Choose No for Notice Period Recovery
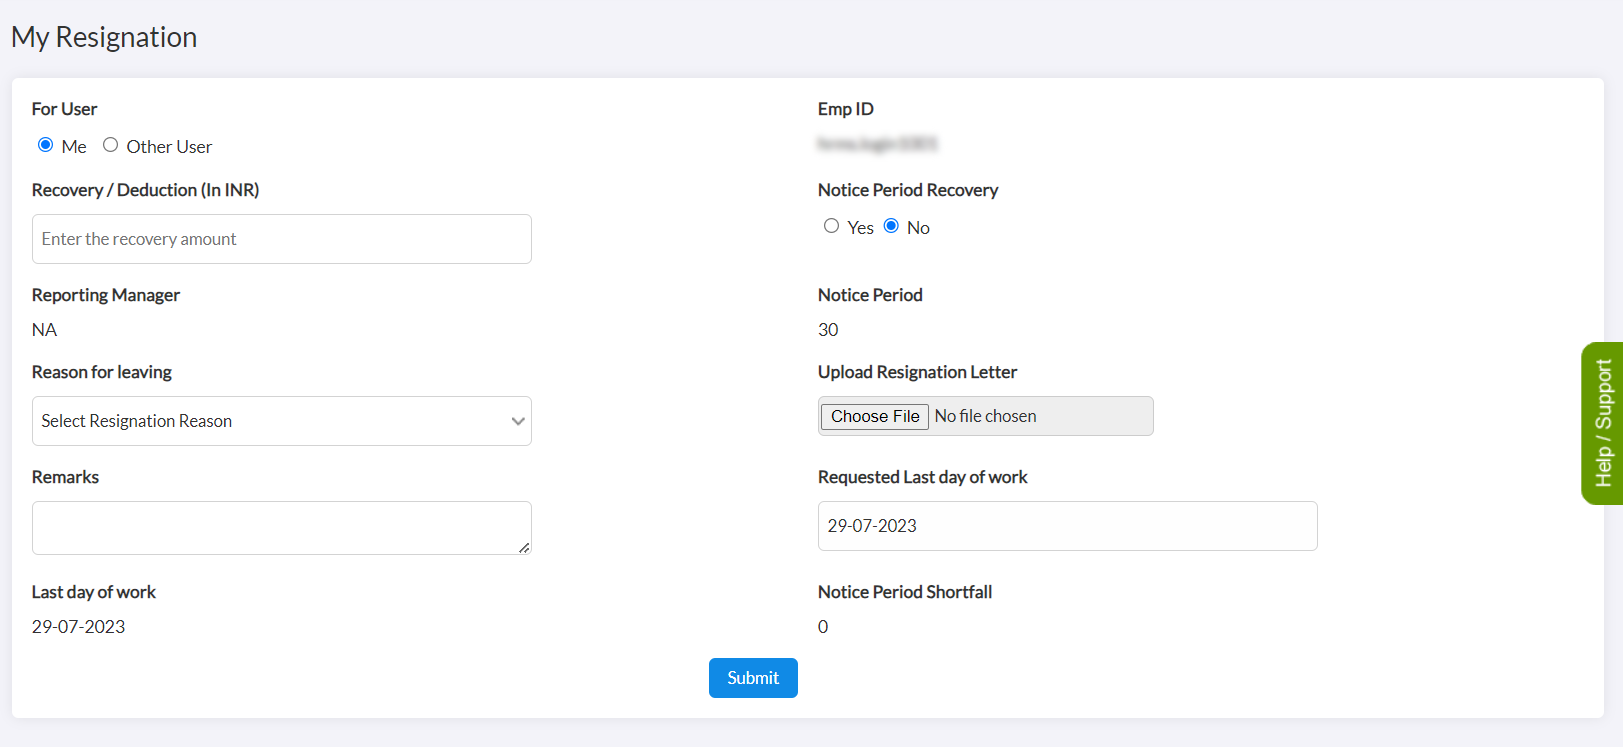1623x747 pixels. 891,226
